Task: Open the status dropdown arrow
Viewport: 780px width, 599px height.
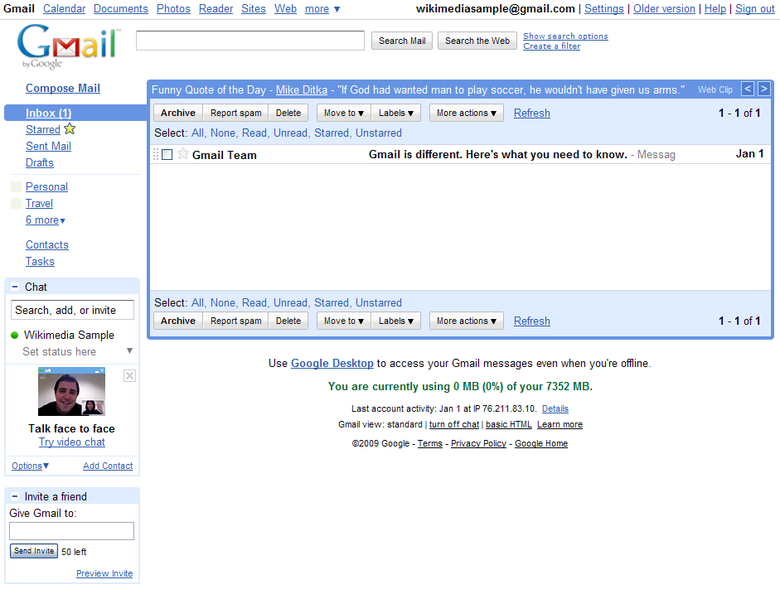Action: tap(129, 351)
